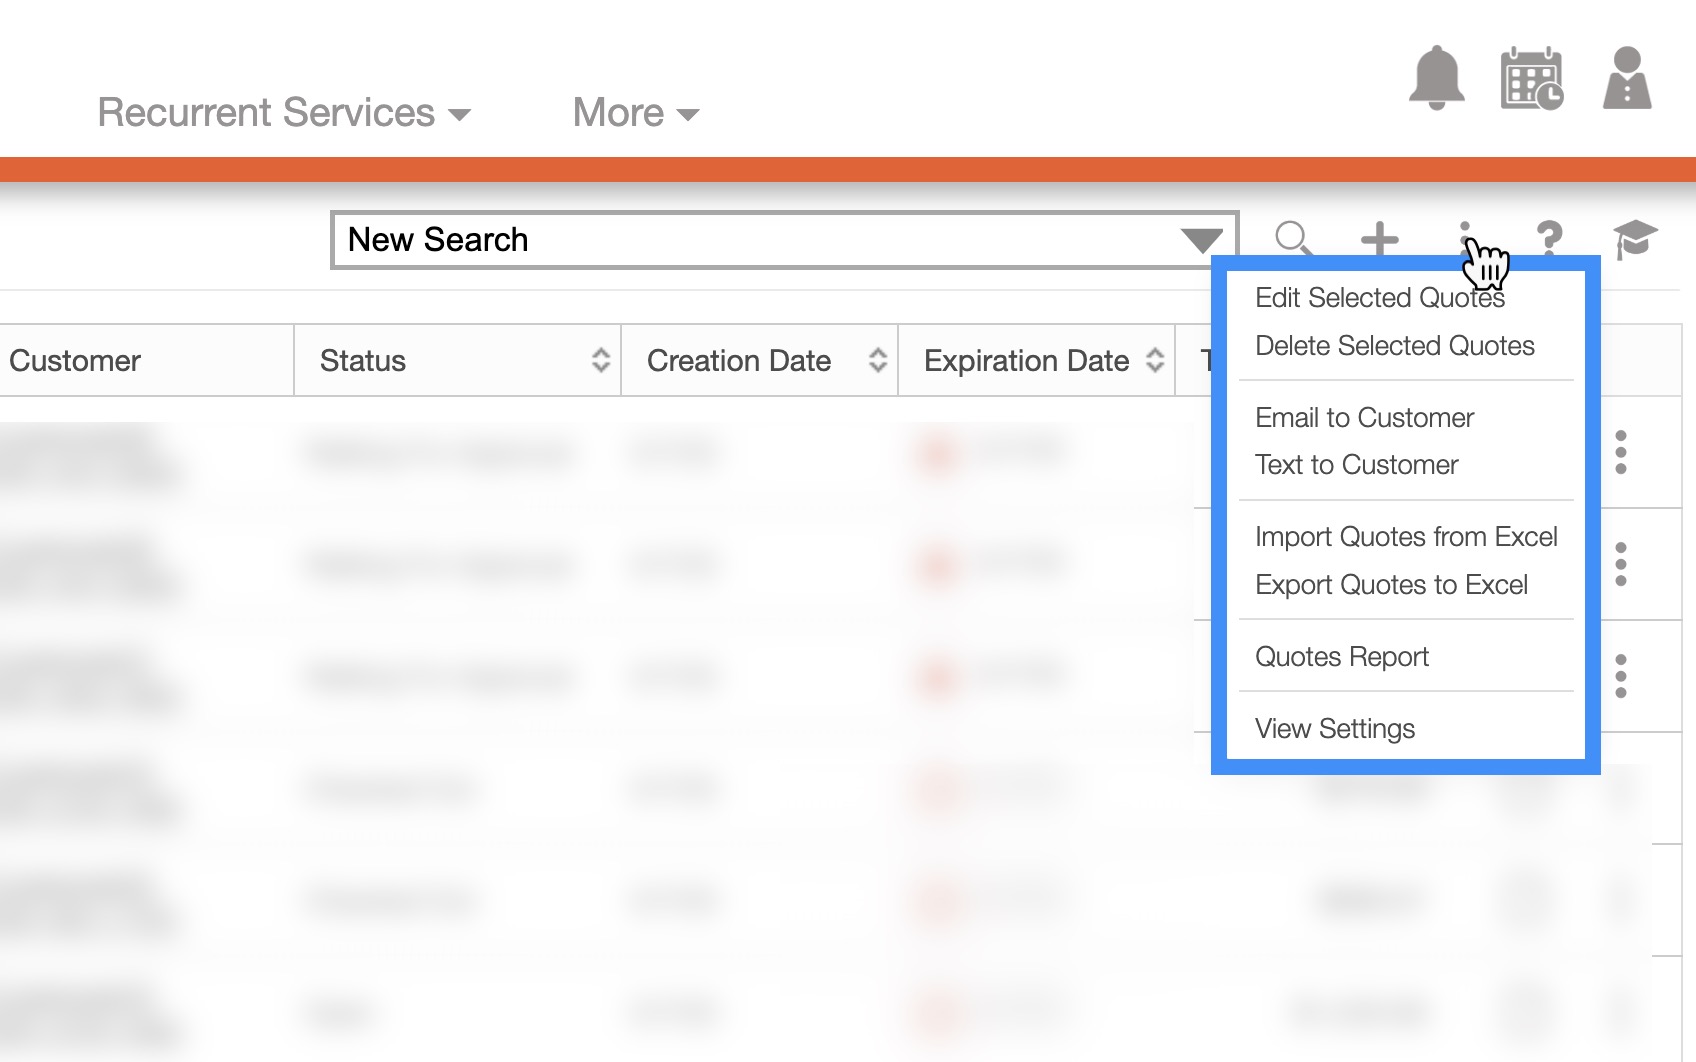Click the magnifying glass search icon
Screen dimensions: 1696x1062
[1293, 239]
